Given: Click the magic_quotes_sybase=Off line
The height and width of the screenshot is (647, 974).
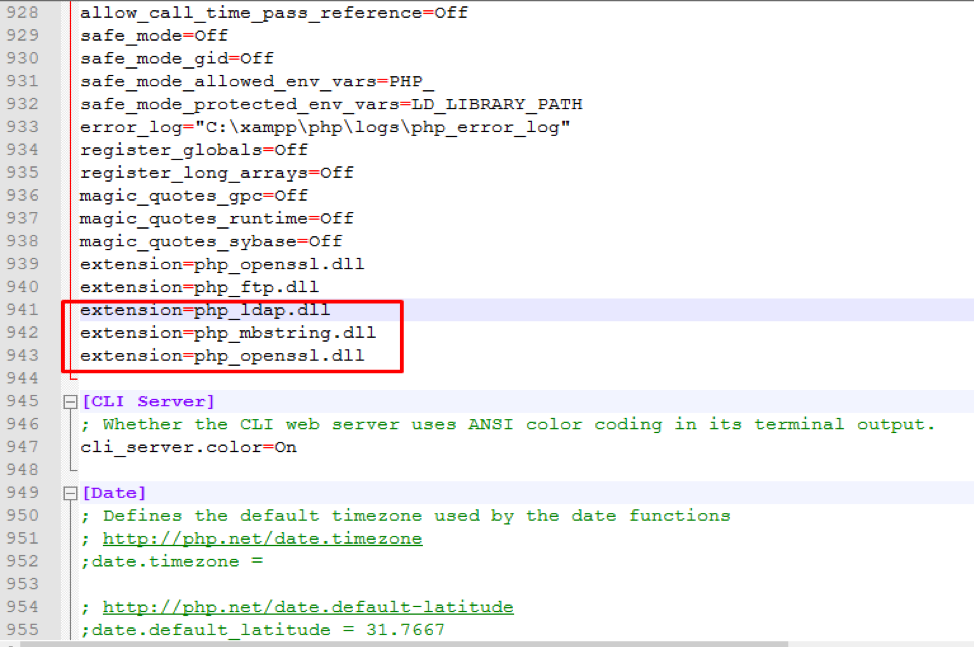Looking at the screenshot, I should point(211,242).
